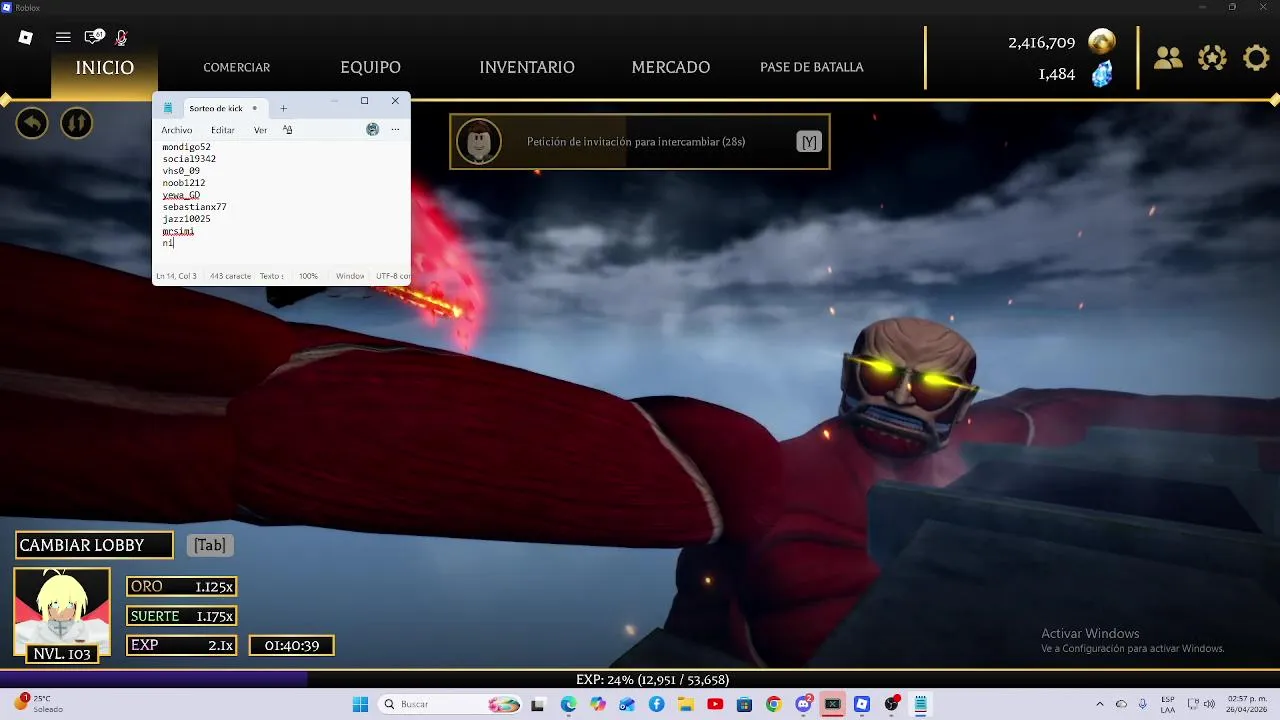Click the [Tab] key hint
Image resolution: width=1280 pixels, height=720 pixels.
coord(210,545)
